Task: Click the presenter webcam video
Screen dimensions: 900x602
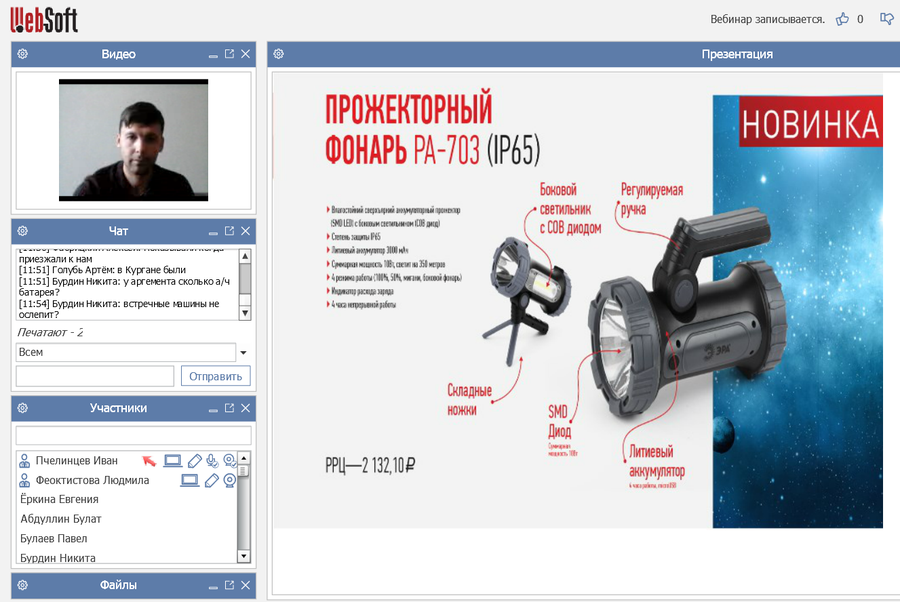Action: pos(134,140)
